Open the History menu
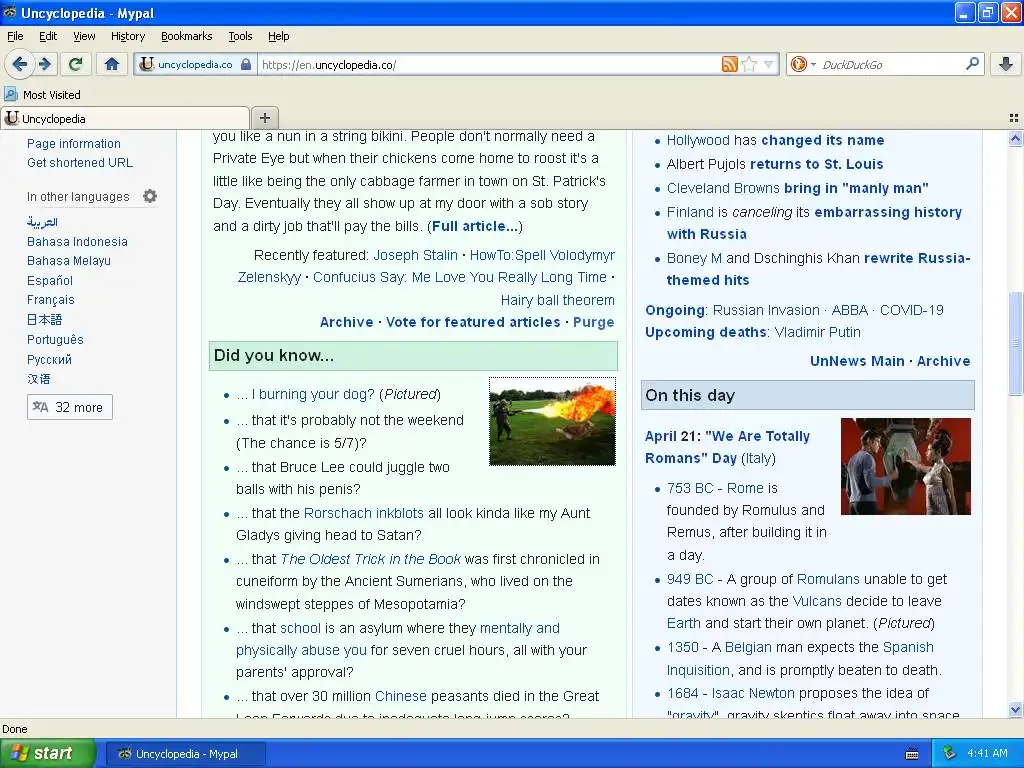This screenshot has width=1024, height=768. point(127,36)
